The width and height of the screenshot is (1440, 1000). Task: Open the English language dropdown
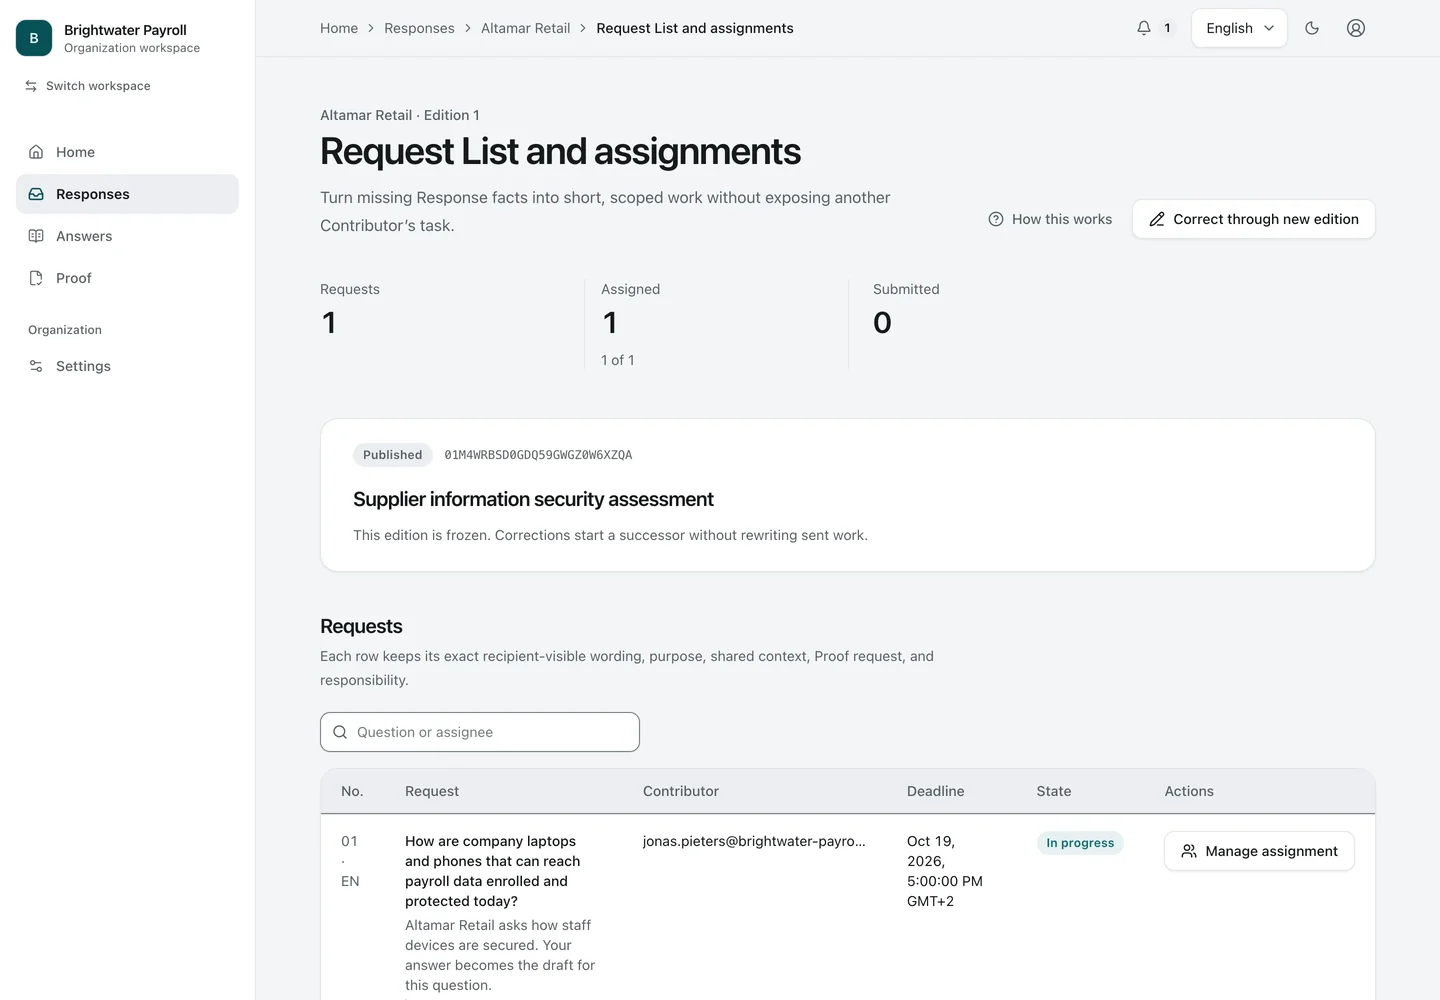(x=1239, y=28)
